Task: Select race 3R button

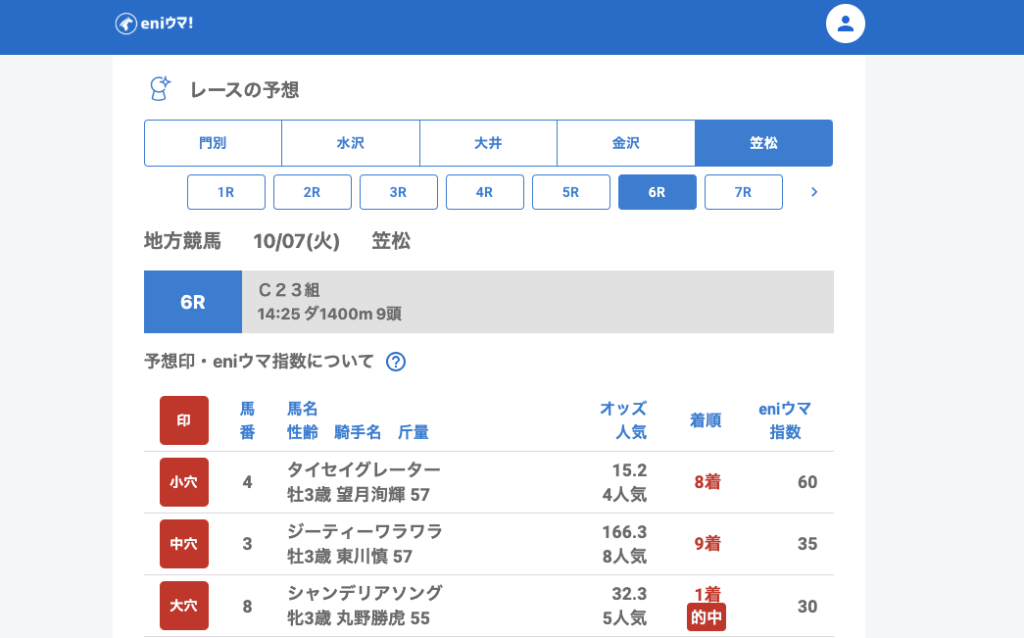Action: tap(398, 192)
